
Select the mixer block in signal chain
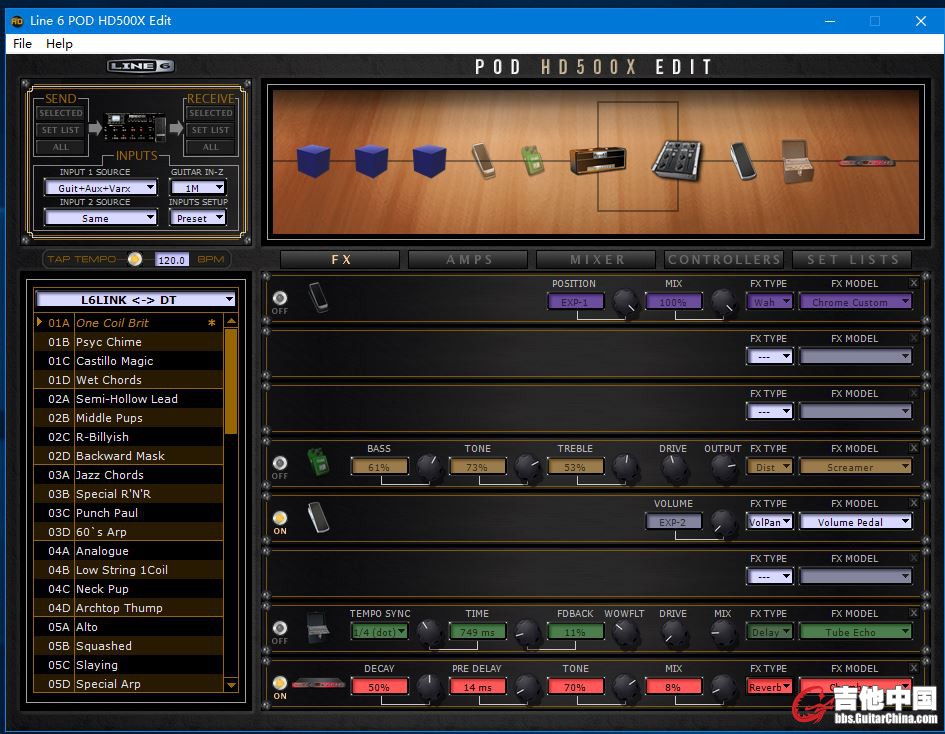coord(677,160)
